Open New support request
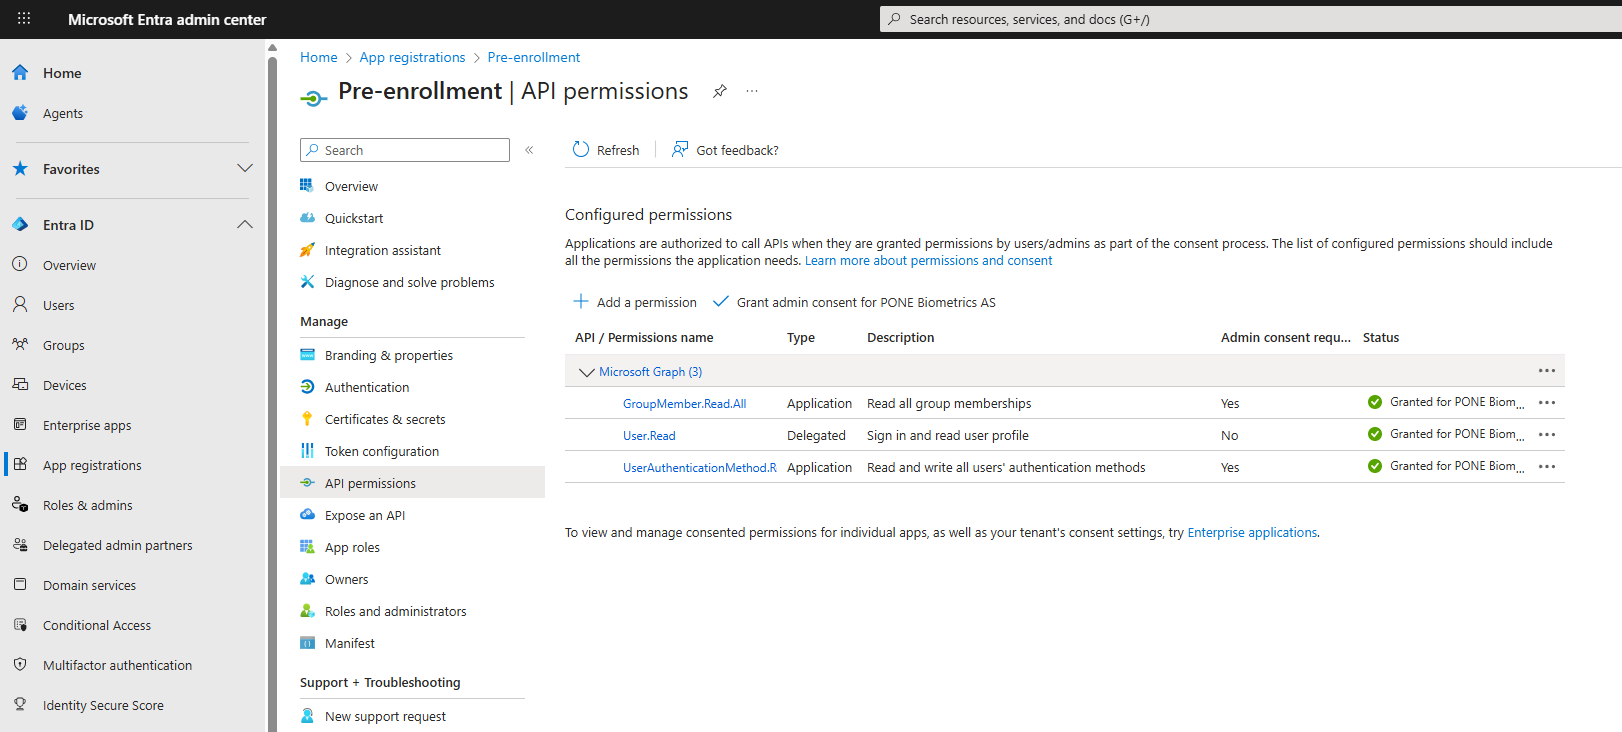 tap(385, 716)
